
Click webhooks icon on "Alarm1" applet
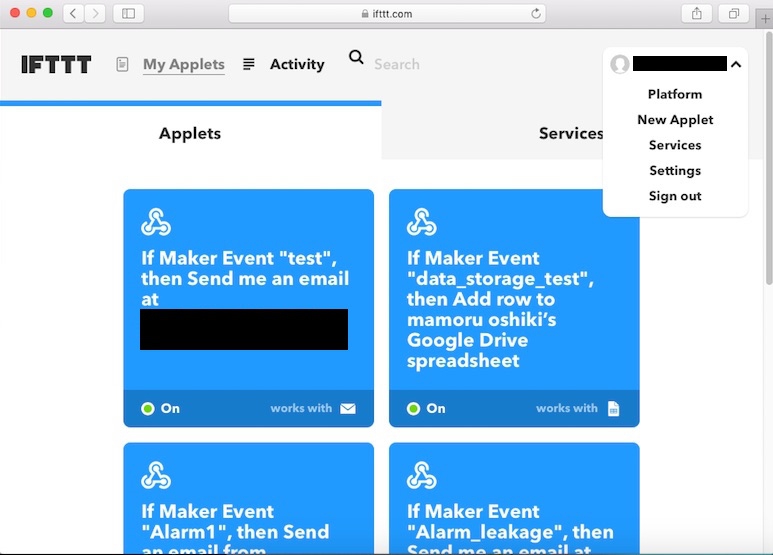click(156, 475)
